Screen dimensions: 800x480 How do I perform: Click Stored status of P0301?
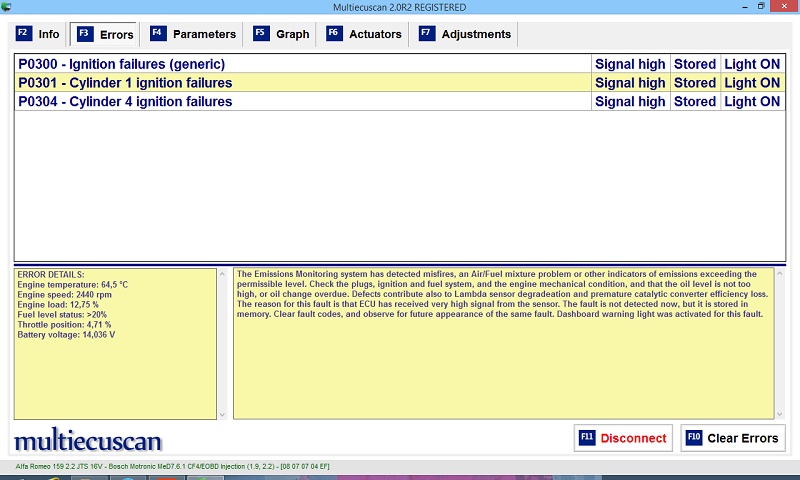click(x=694, y=83)
